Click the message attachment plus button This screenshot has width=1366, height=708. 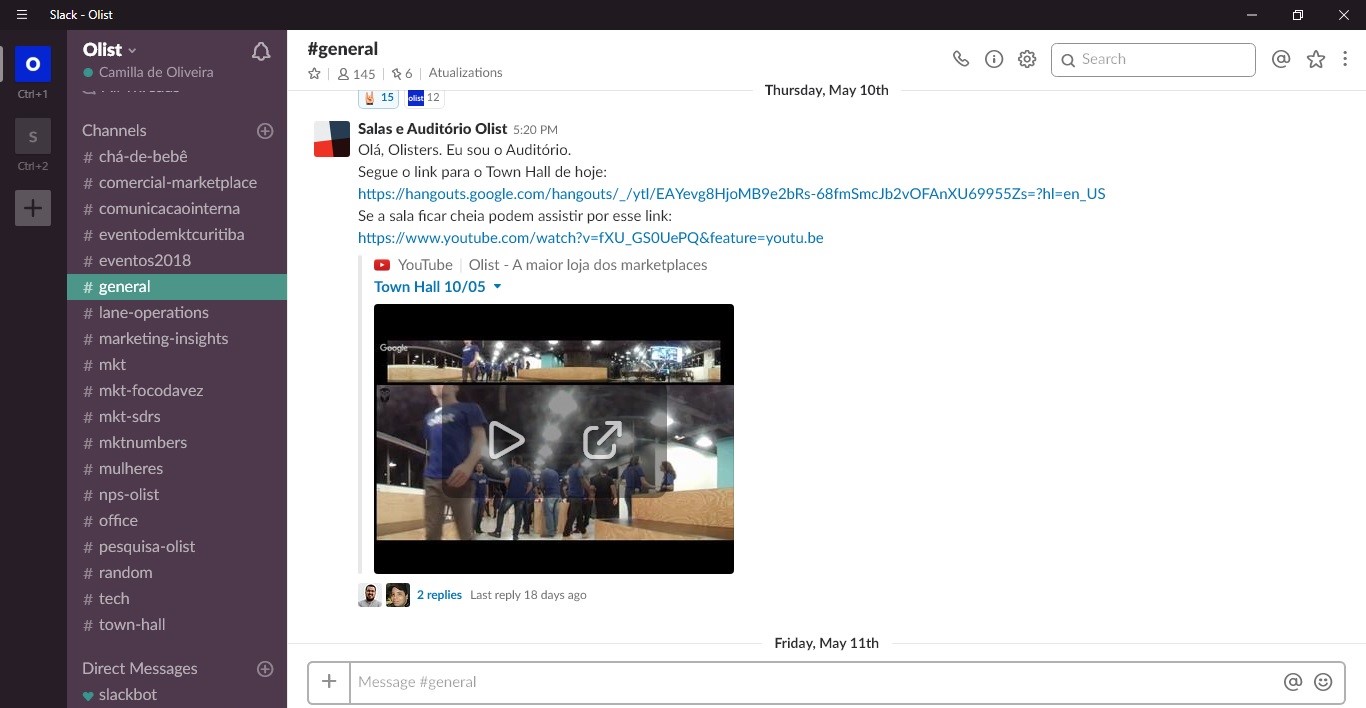(329, 682)
